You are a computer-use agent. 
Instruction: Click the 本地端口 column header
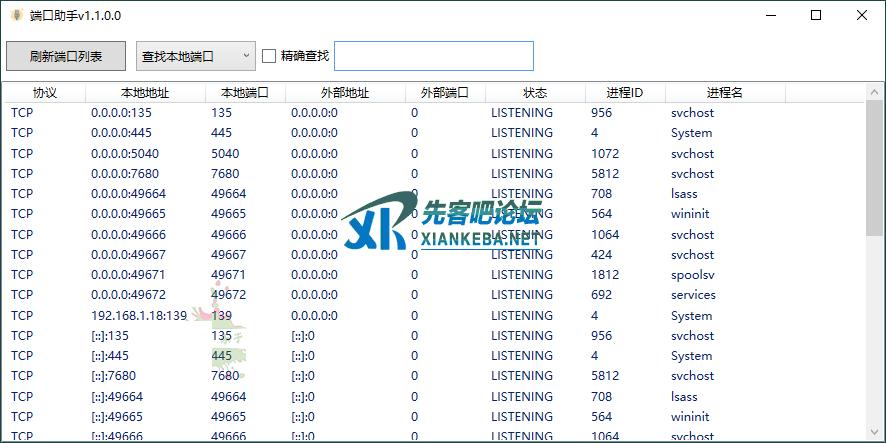coord(245,92)
